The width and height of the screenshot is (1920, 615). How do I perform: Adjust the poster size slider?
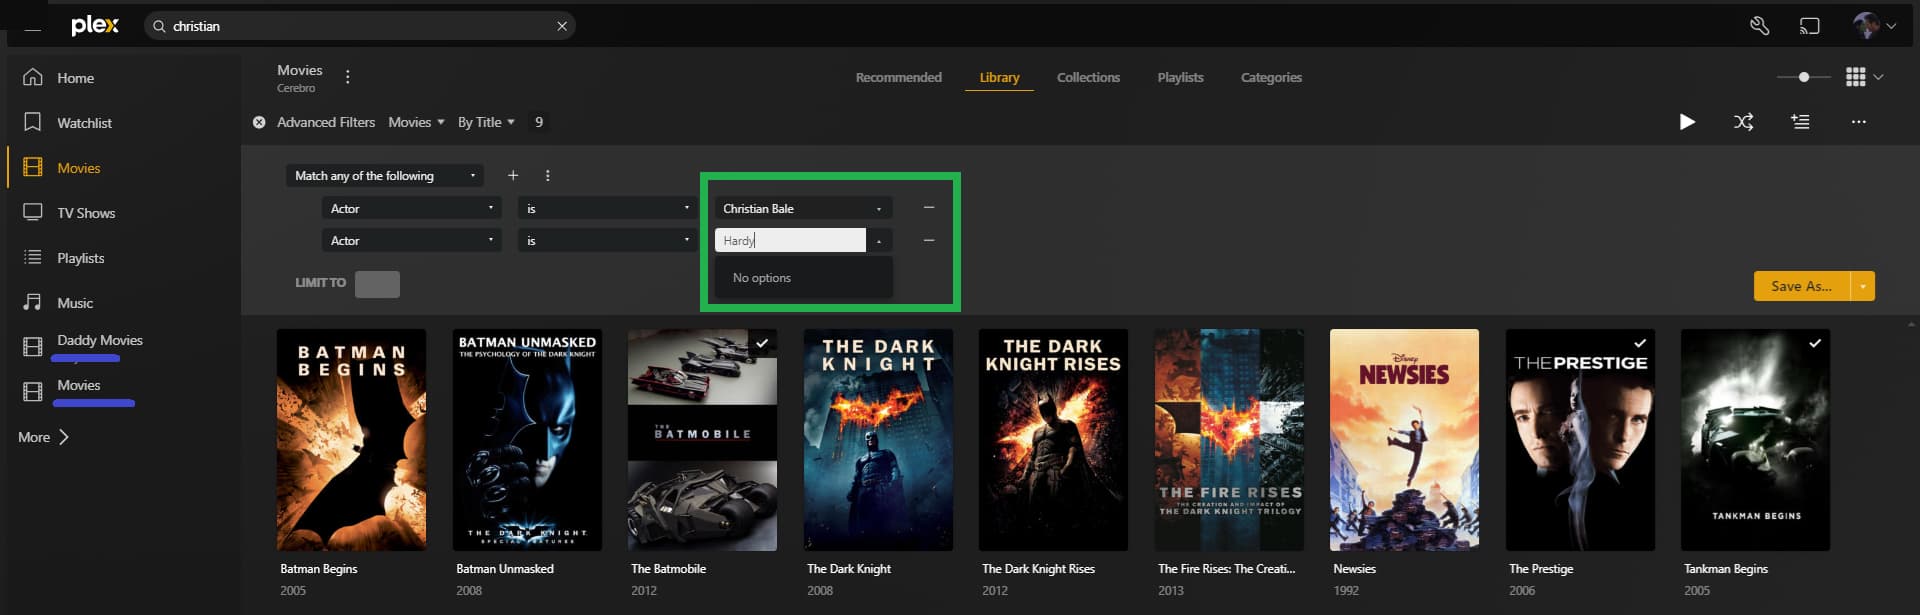point(1804,77)
